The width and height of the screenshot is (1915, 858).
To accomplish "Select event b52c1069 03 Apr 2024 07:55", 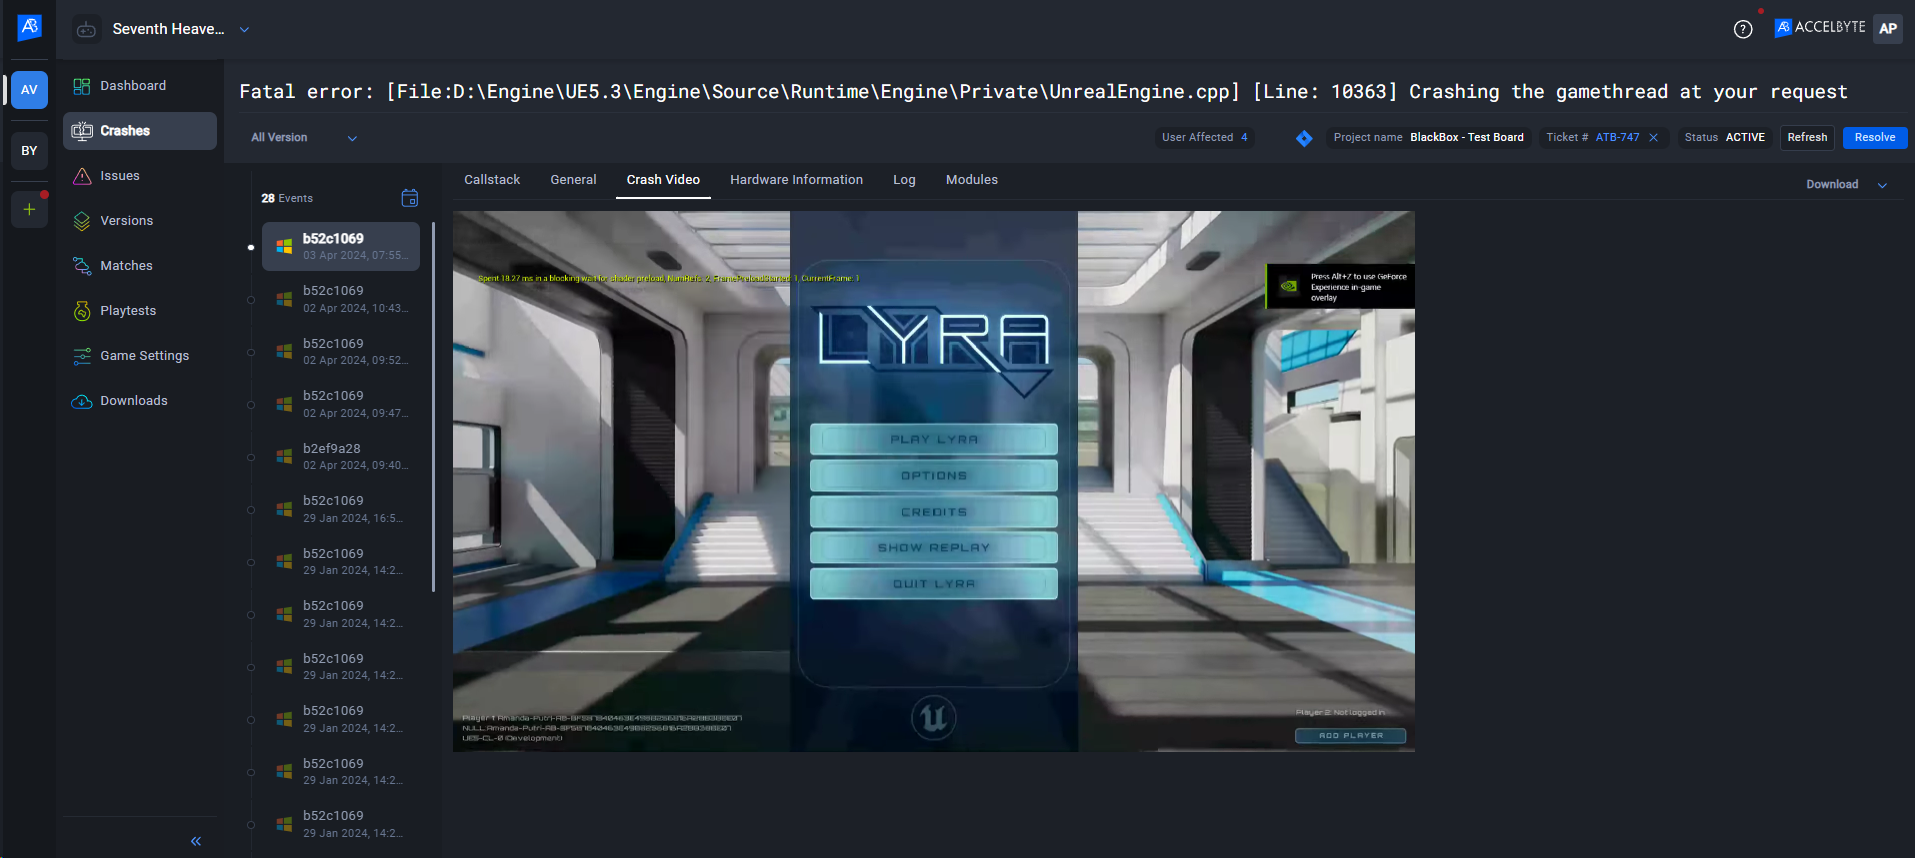I will click(341, 246).
